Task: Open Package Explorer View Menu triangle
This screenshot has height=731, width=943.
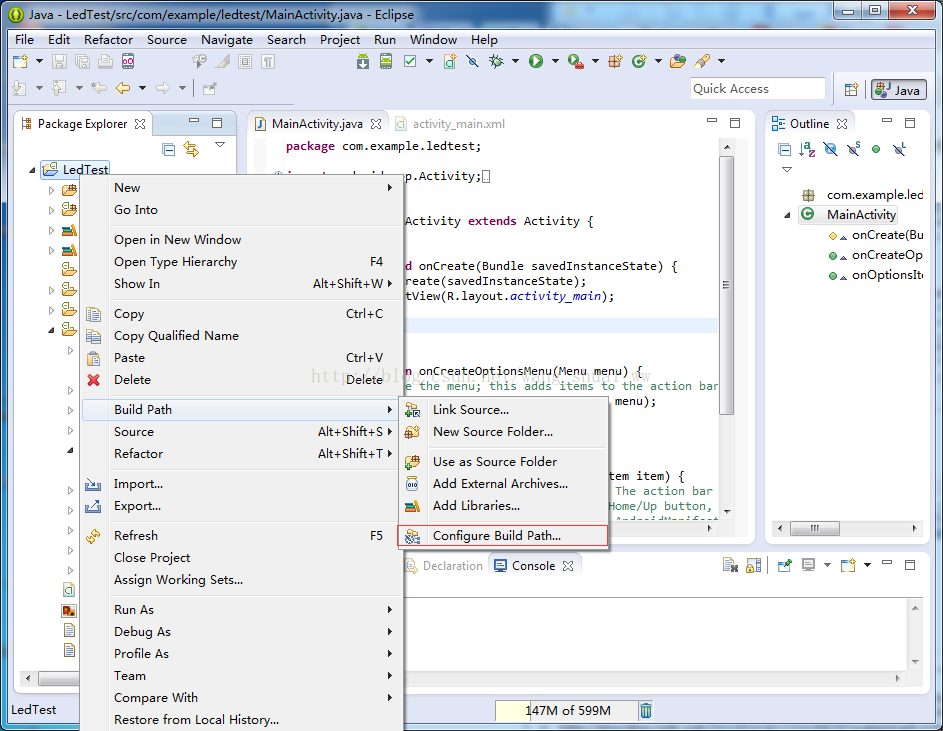Action: pos(220,145)
